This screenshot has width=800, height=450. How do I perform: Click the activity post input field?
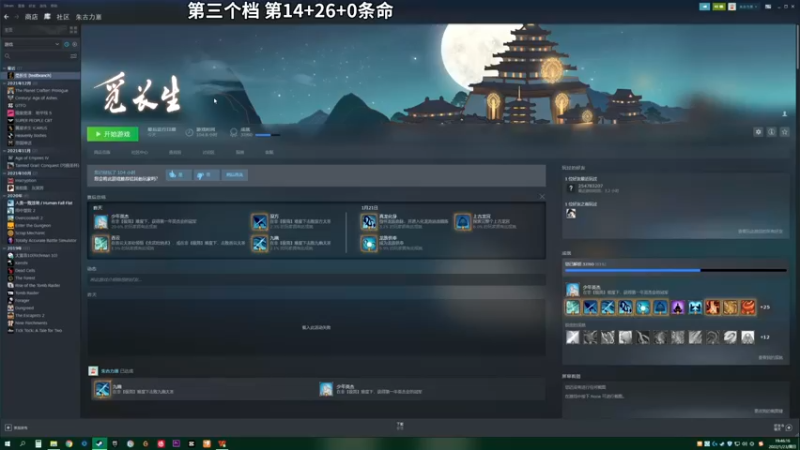[316, 280]
